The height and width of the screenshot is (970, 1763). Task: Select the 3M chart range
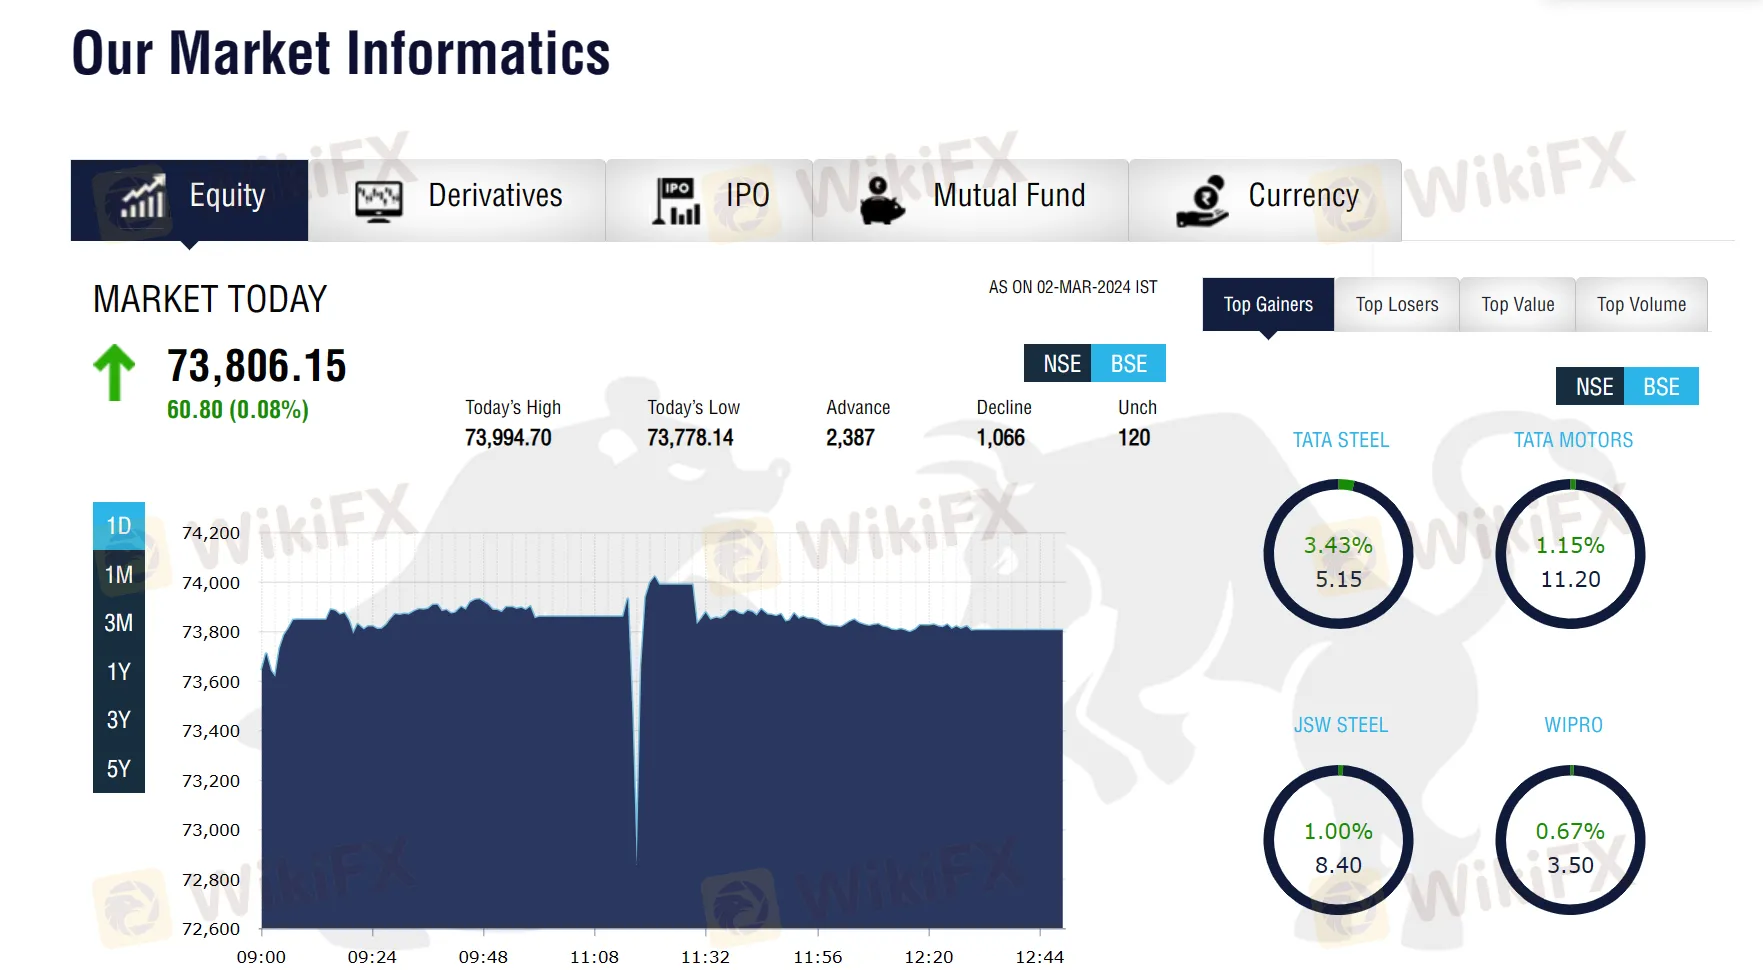119,623
